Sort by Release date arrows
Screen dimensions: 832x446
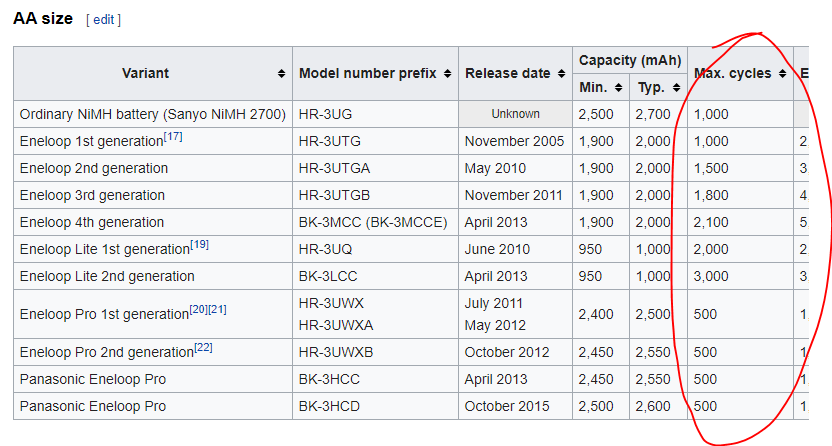pos(562,74)
